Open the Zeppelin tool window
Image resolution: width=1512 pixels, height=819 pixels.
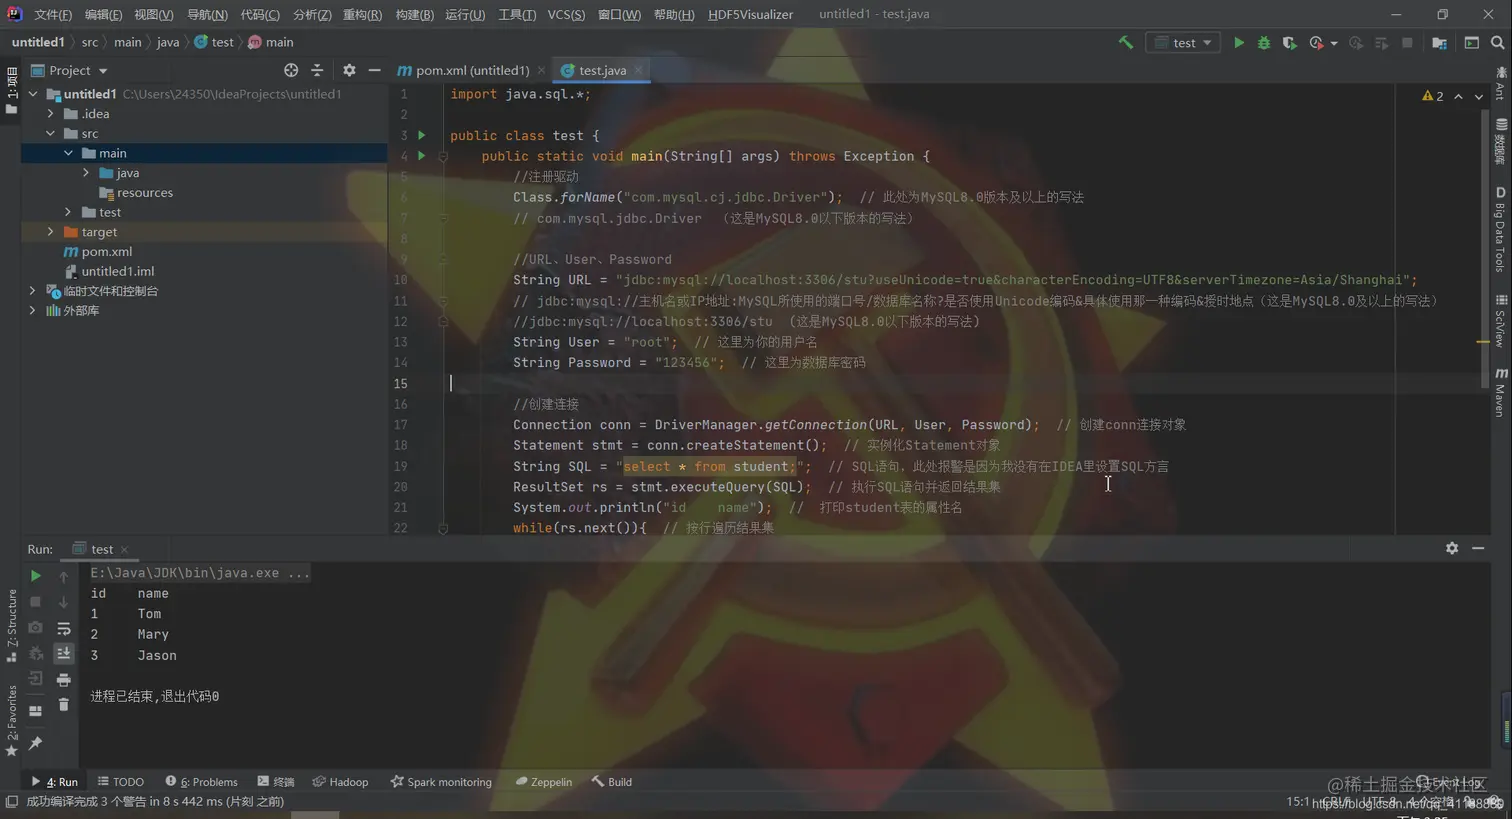point(543,782)
